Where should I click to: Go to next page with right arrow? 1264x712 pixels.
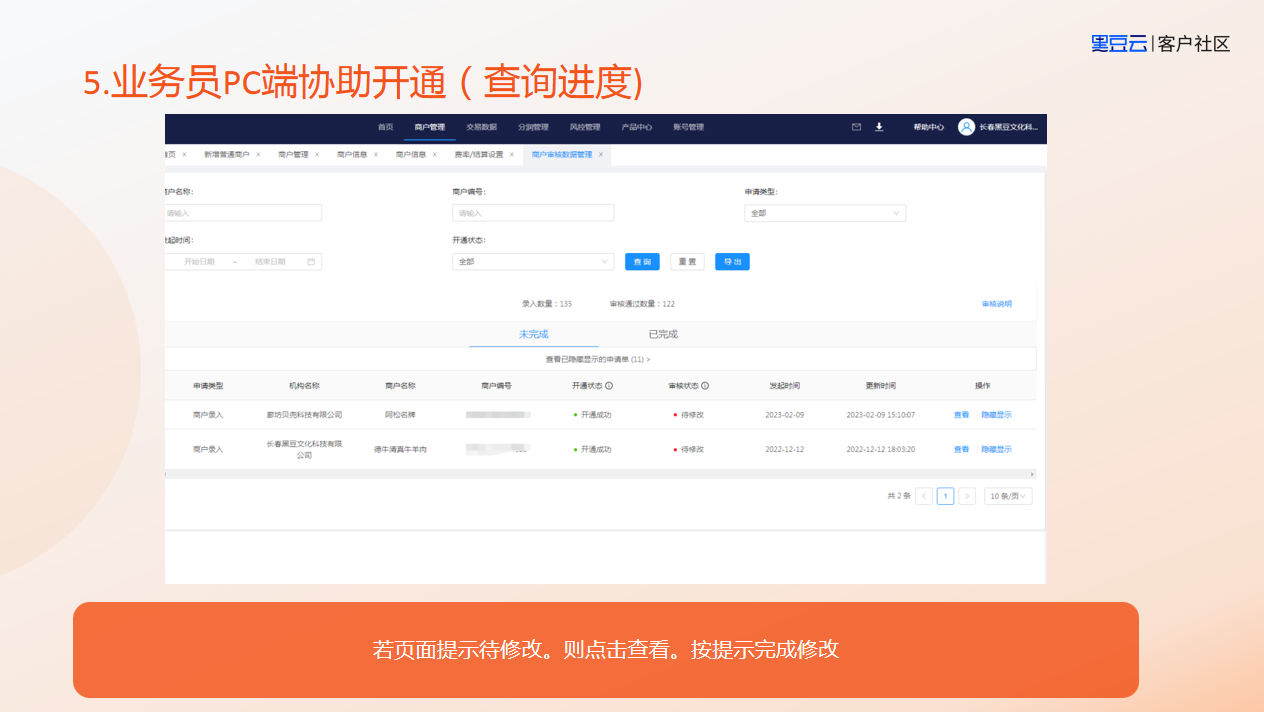(967, 496)
